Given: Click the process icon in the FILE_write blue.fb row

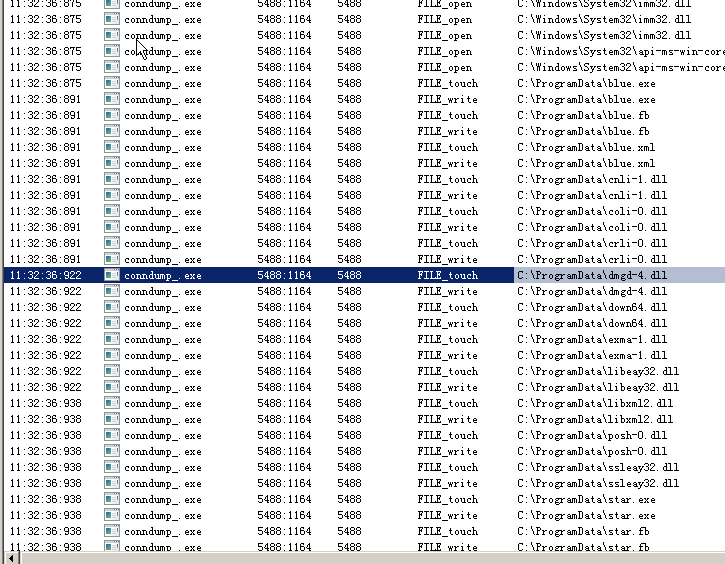Looking at the screenshot, I should (x=112, y=131).
